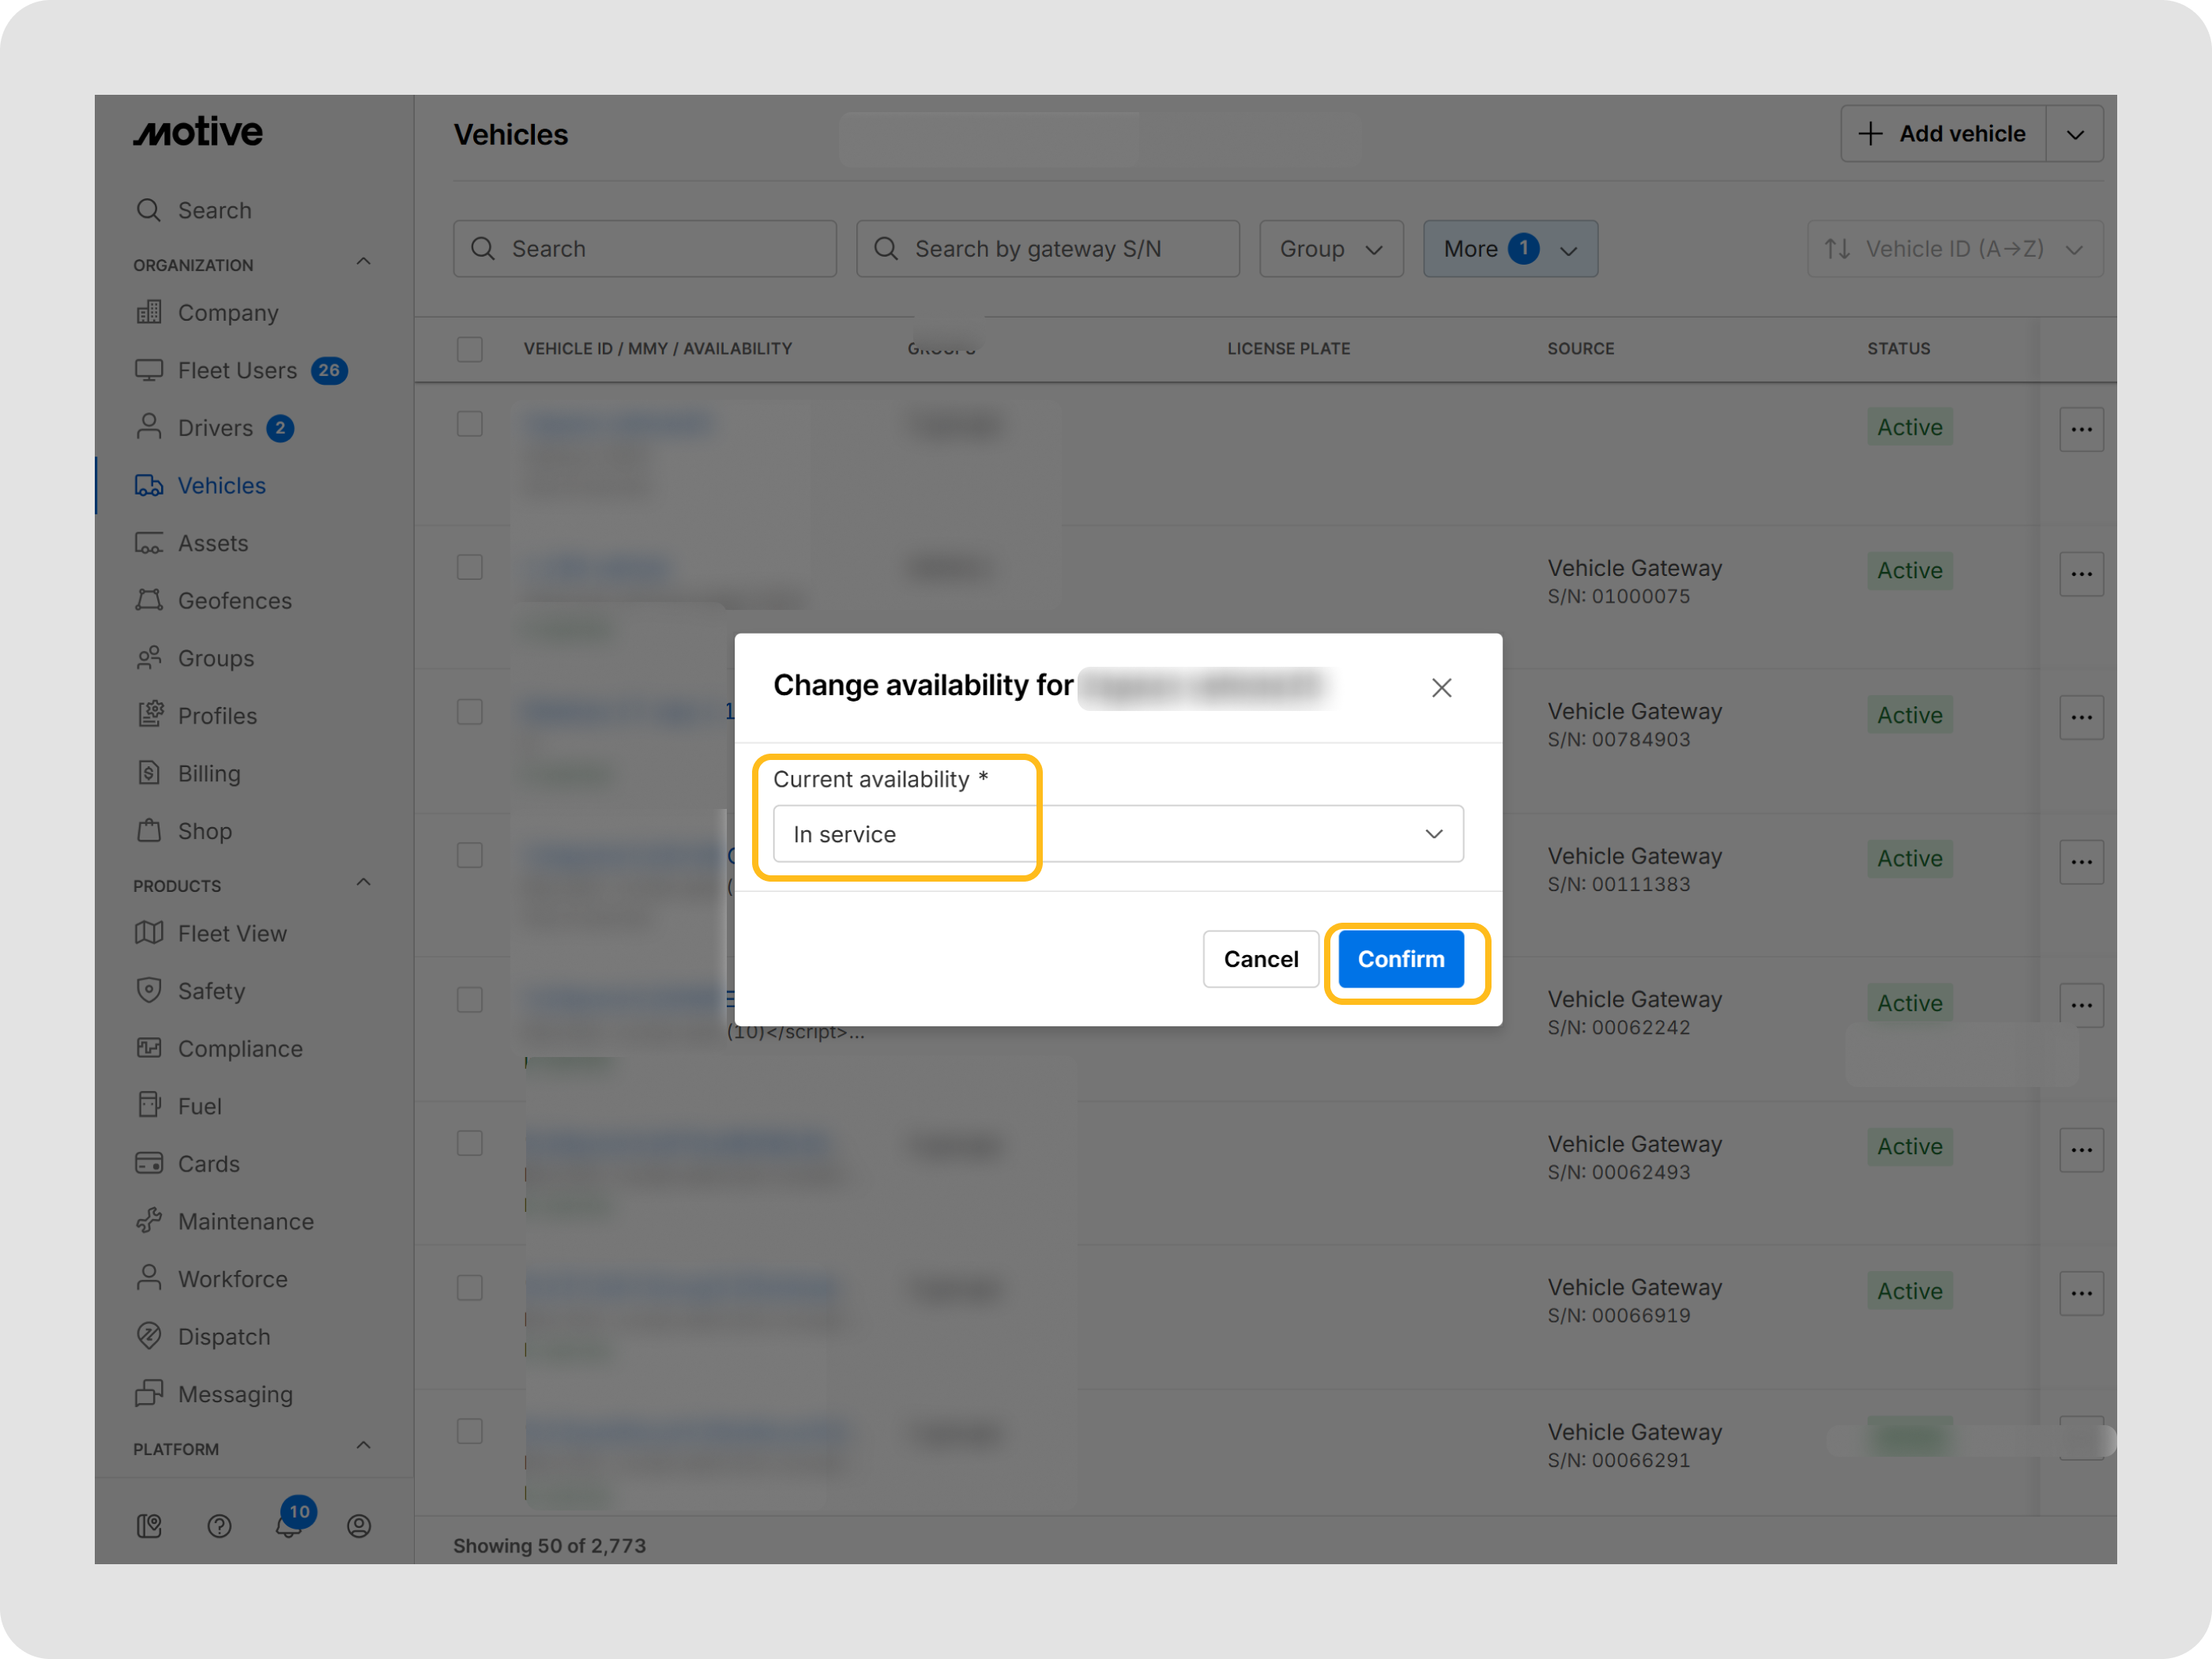Open the user account icon
This screenshot has width=2212, height=1659.
[359, 1526]
